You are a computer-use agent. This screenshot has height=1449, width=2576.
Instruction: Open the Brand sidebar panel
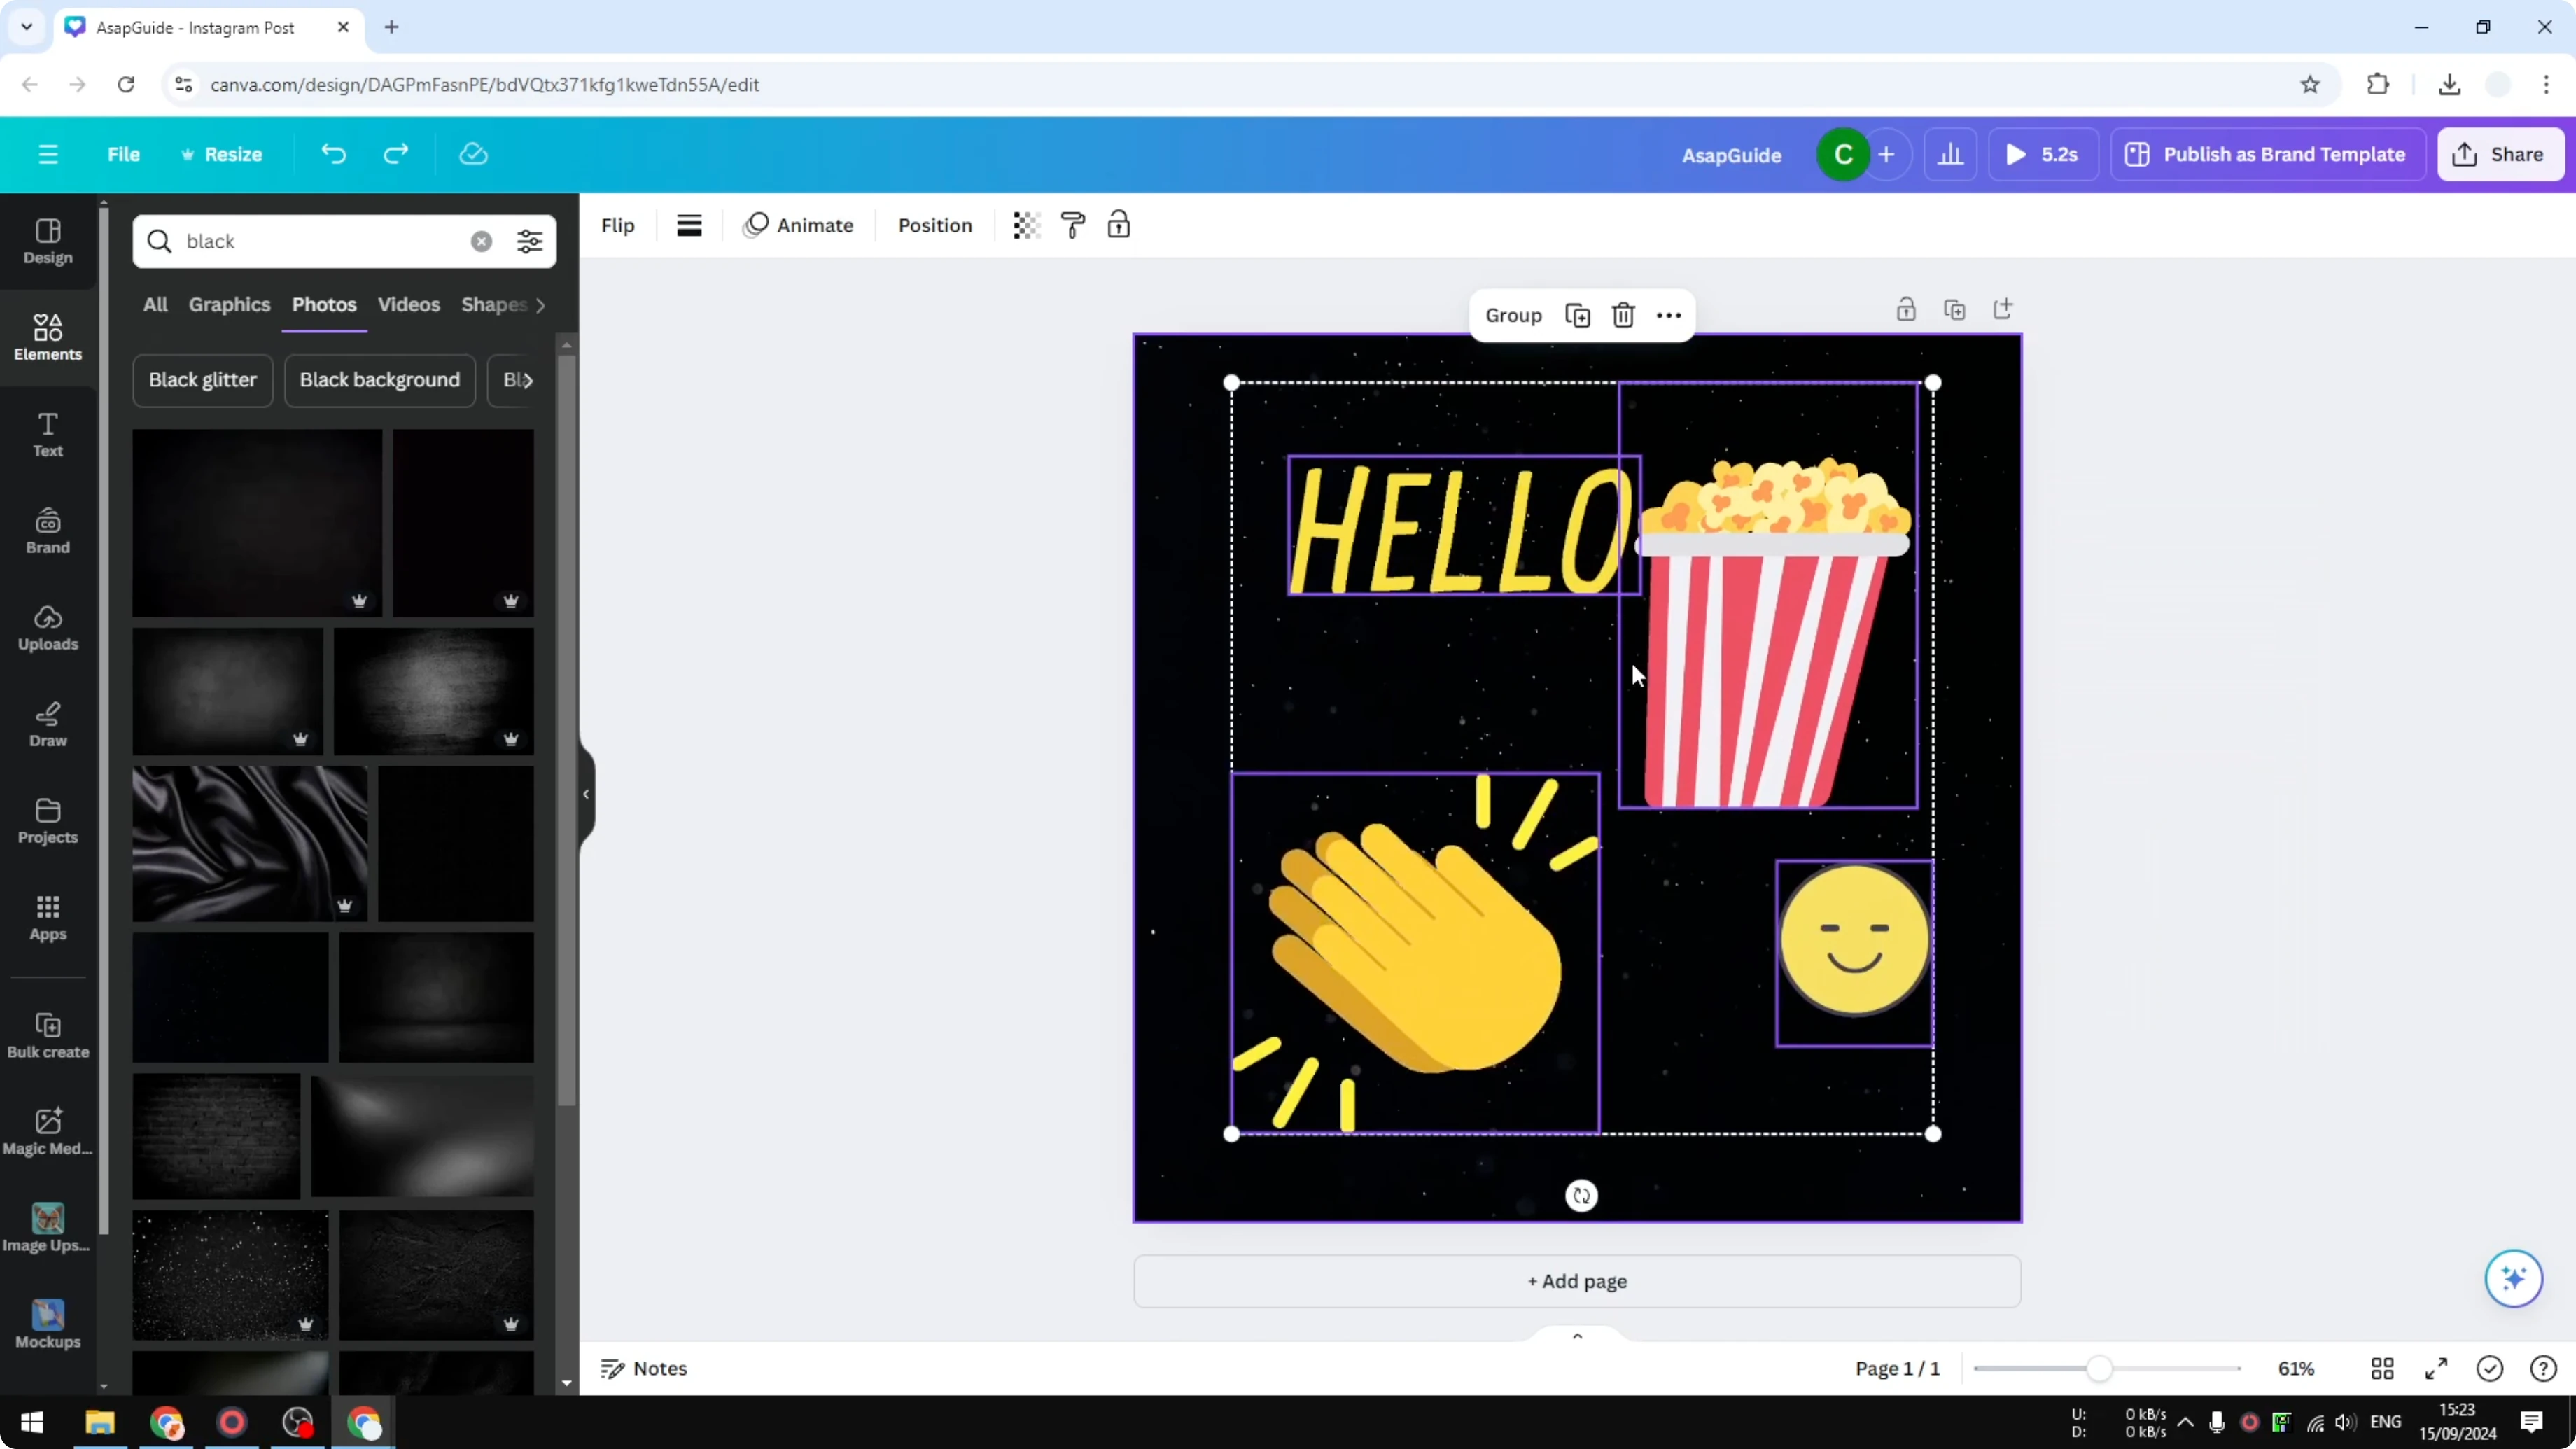[x=48, y=532]
